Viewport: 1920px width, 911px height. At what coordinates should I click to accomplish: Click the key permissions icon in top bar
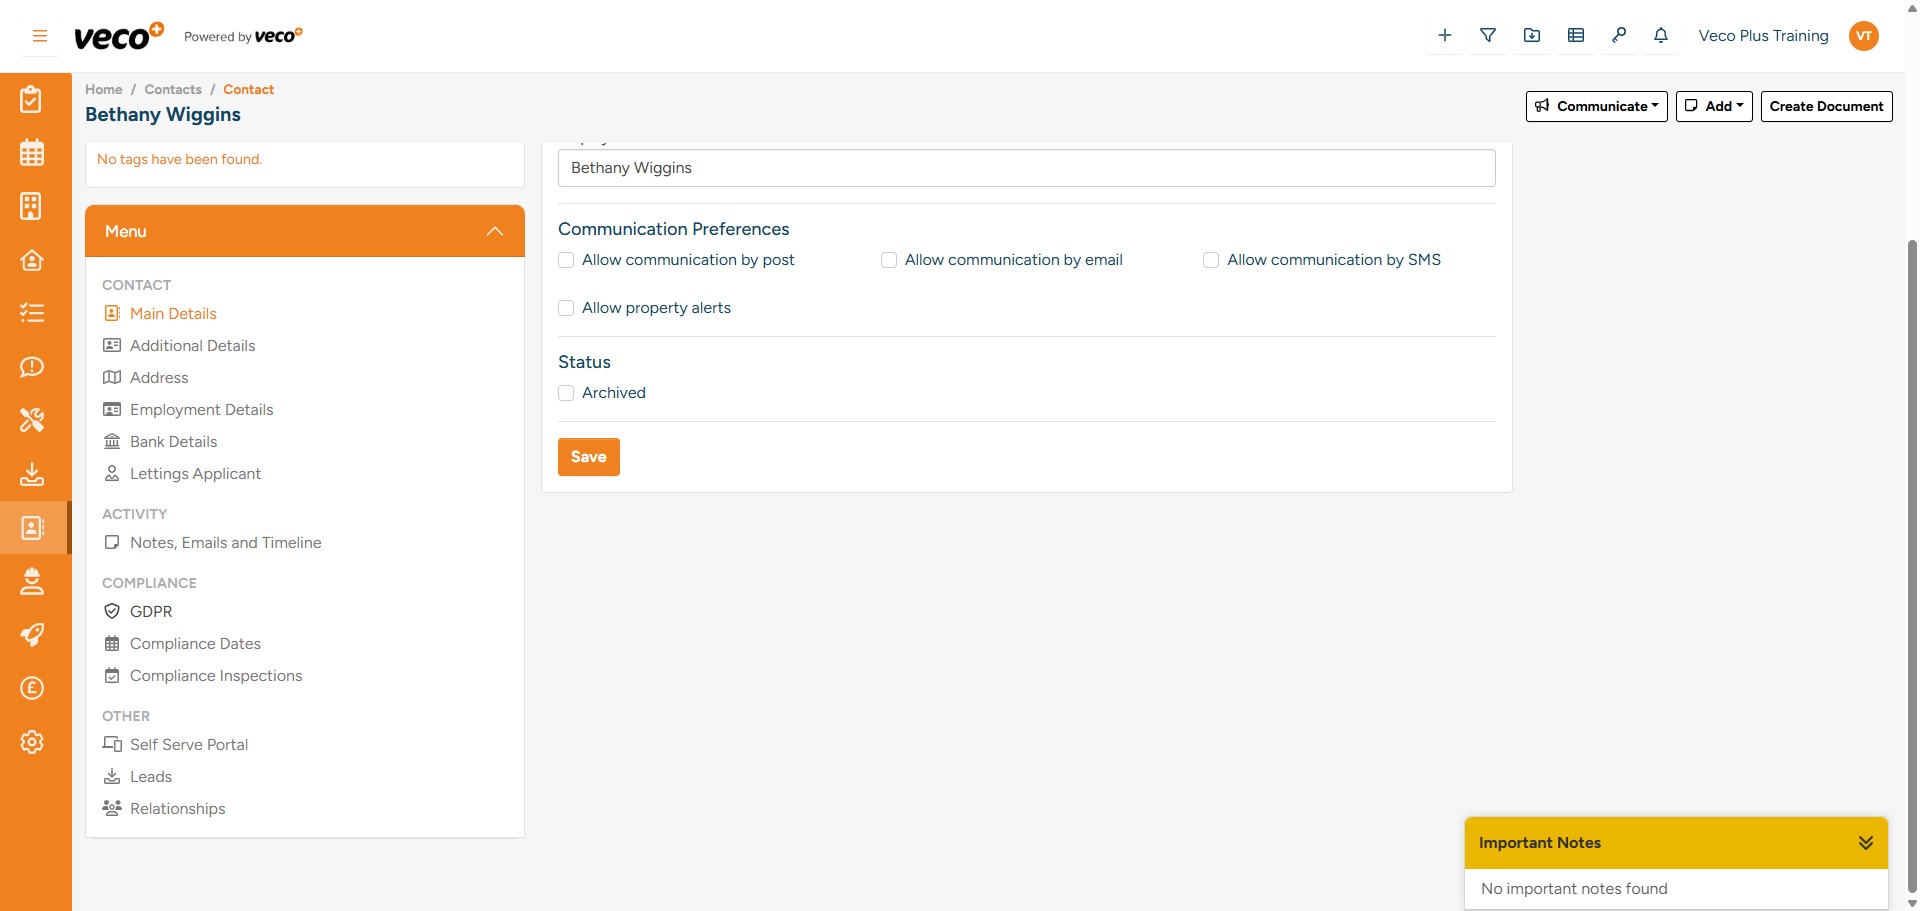tap(1619, 35)
